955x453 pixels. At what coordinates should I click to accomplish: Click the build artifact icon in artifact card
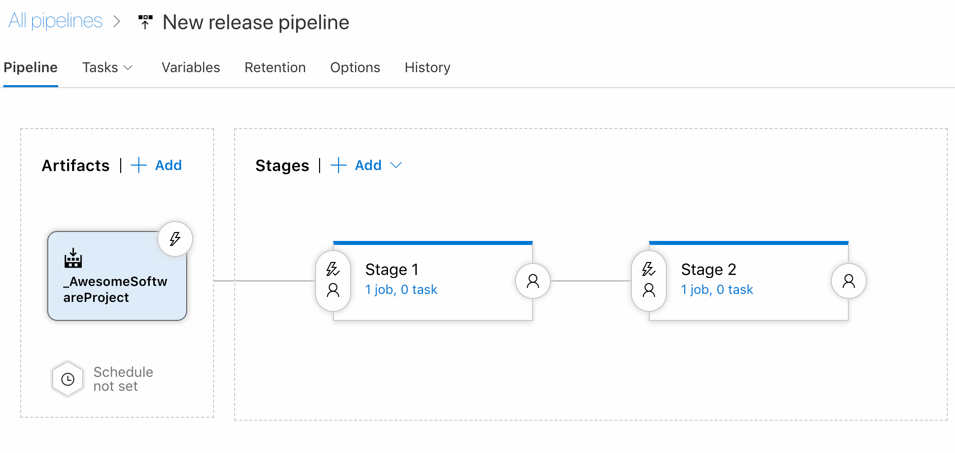(73, 259)
